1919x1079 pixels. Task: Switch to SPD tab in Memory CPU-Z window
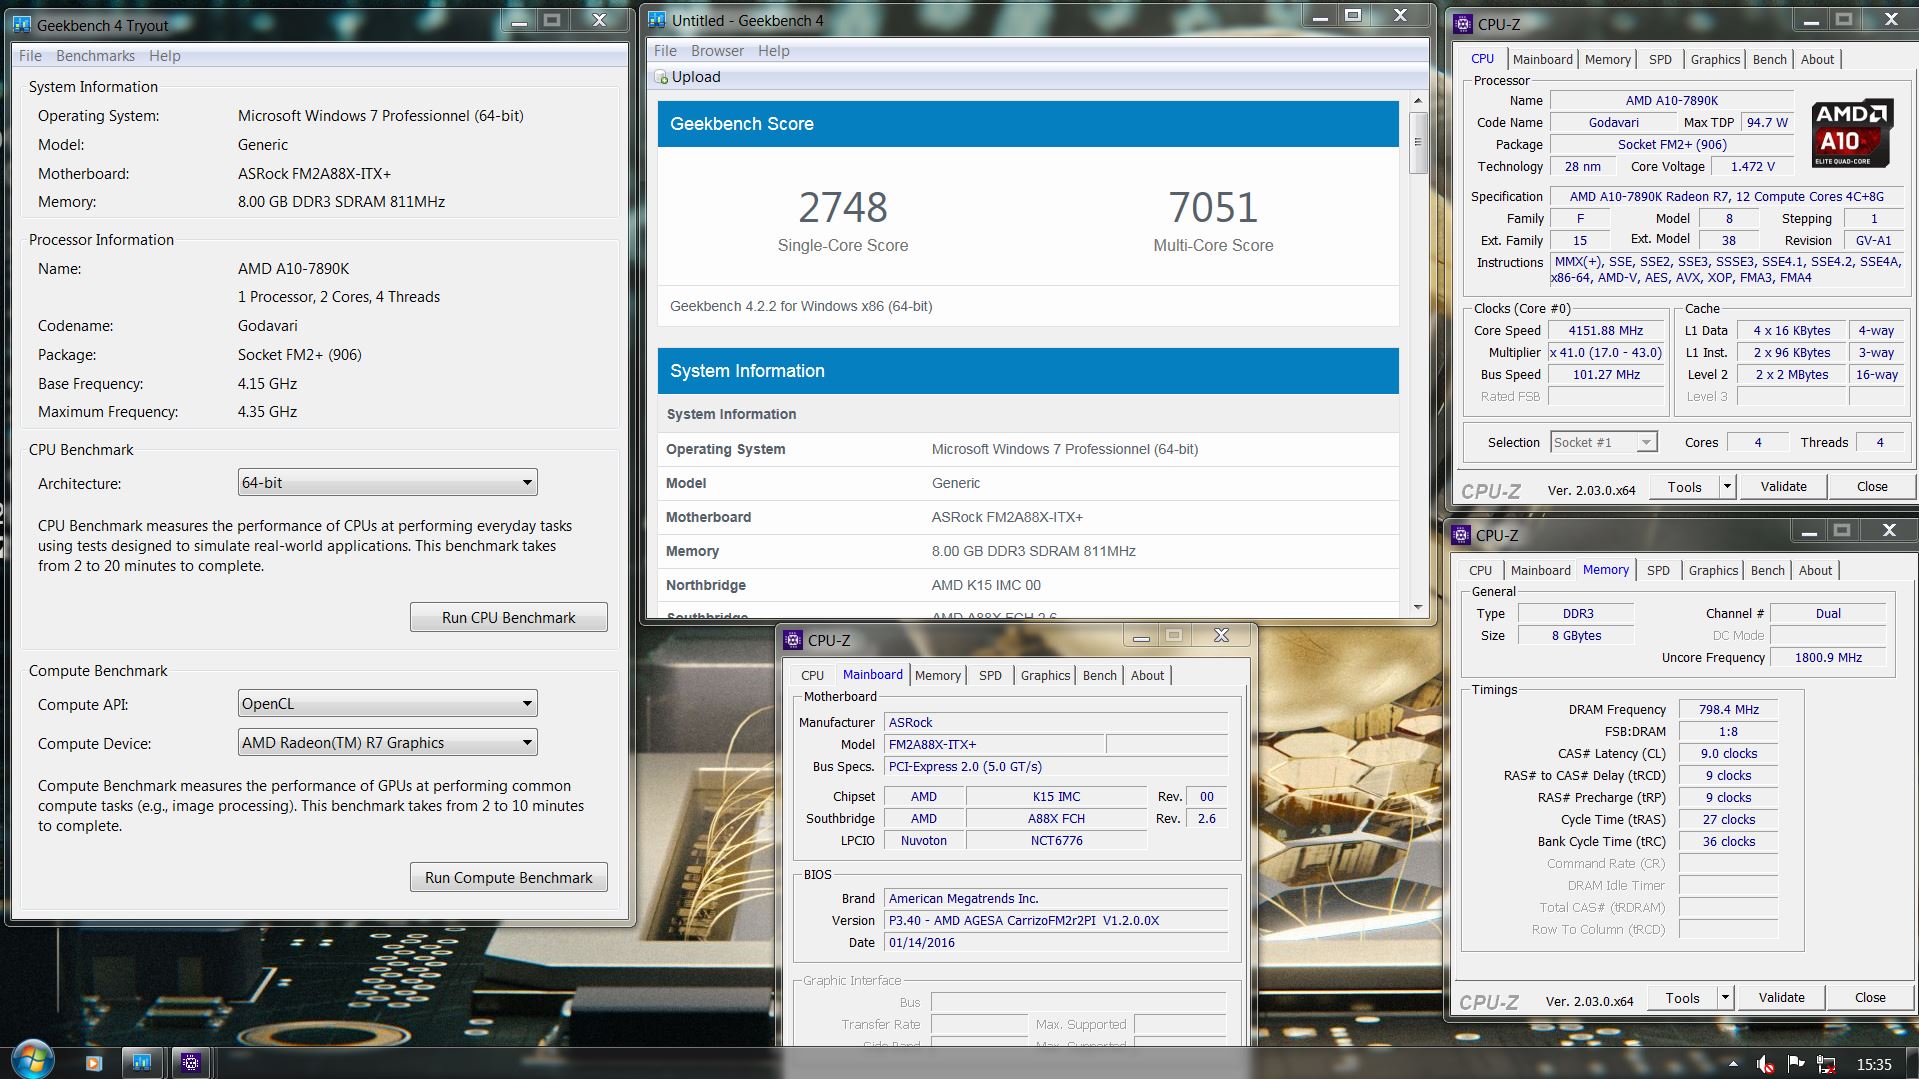(1658, 571)
